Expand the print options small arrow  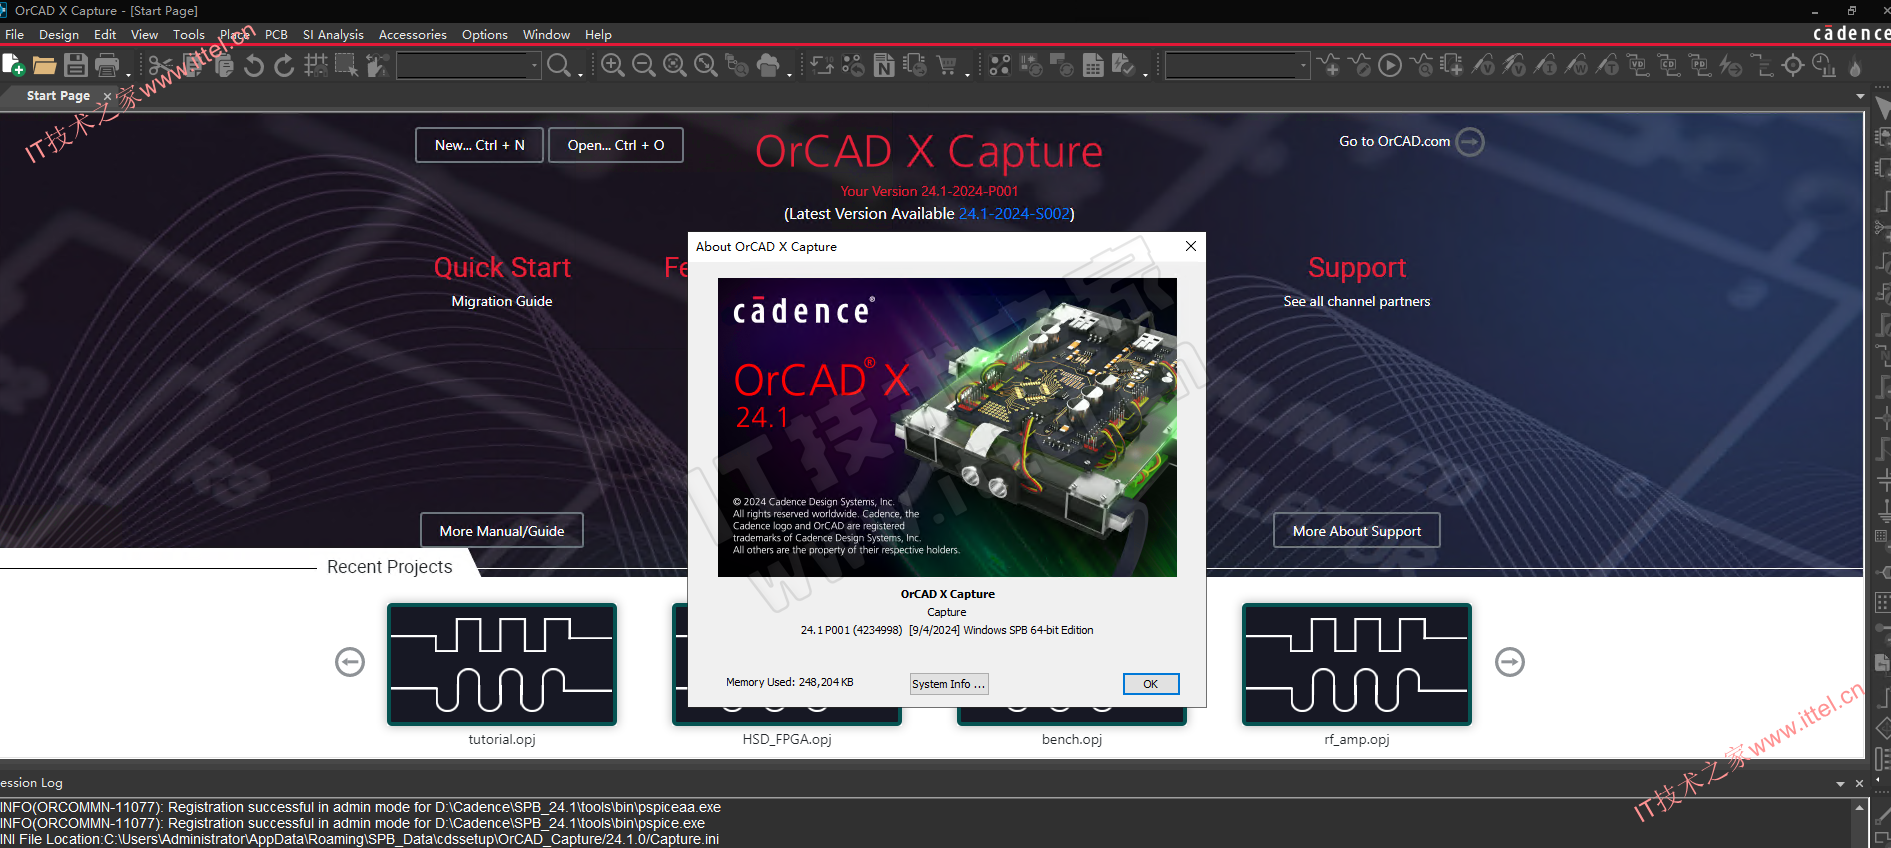tap(128, 73)
